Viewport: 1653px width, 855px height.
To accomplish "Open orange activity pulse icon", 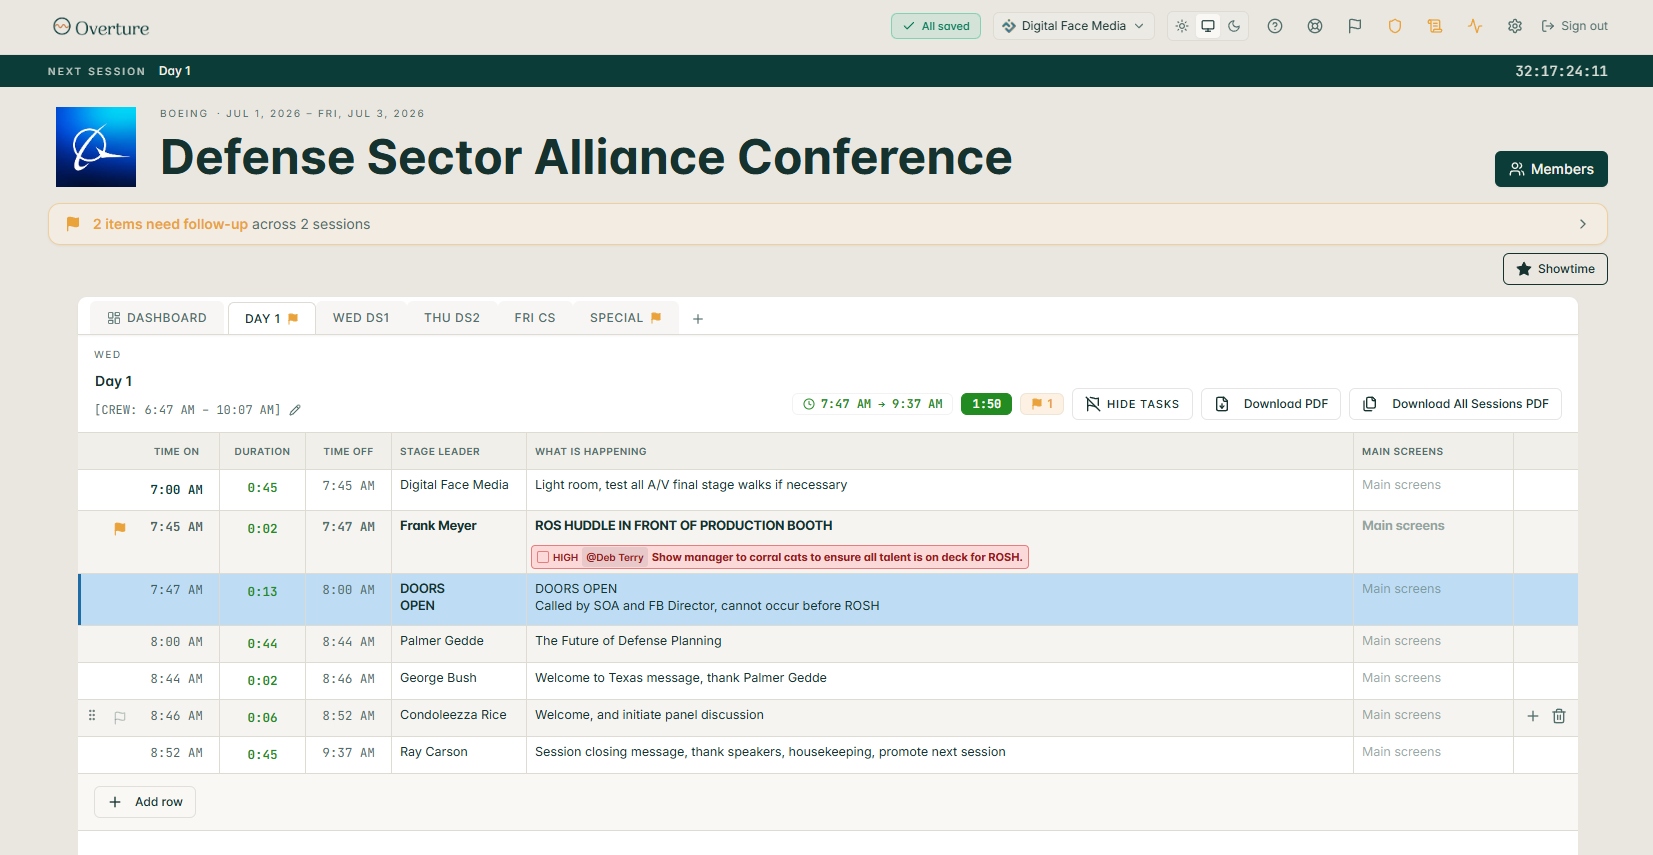I will click(x=1475, y=26).
